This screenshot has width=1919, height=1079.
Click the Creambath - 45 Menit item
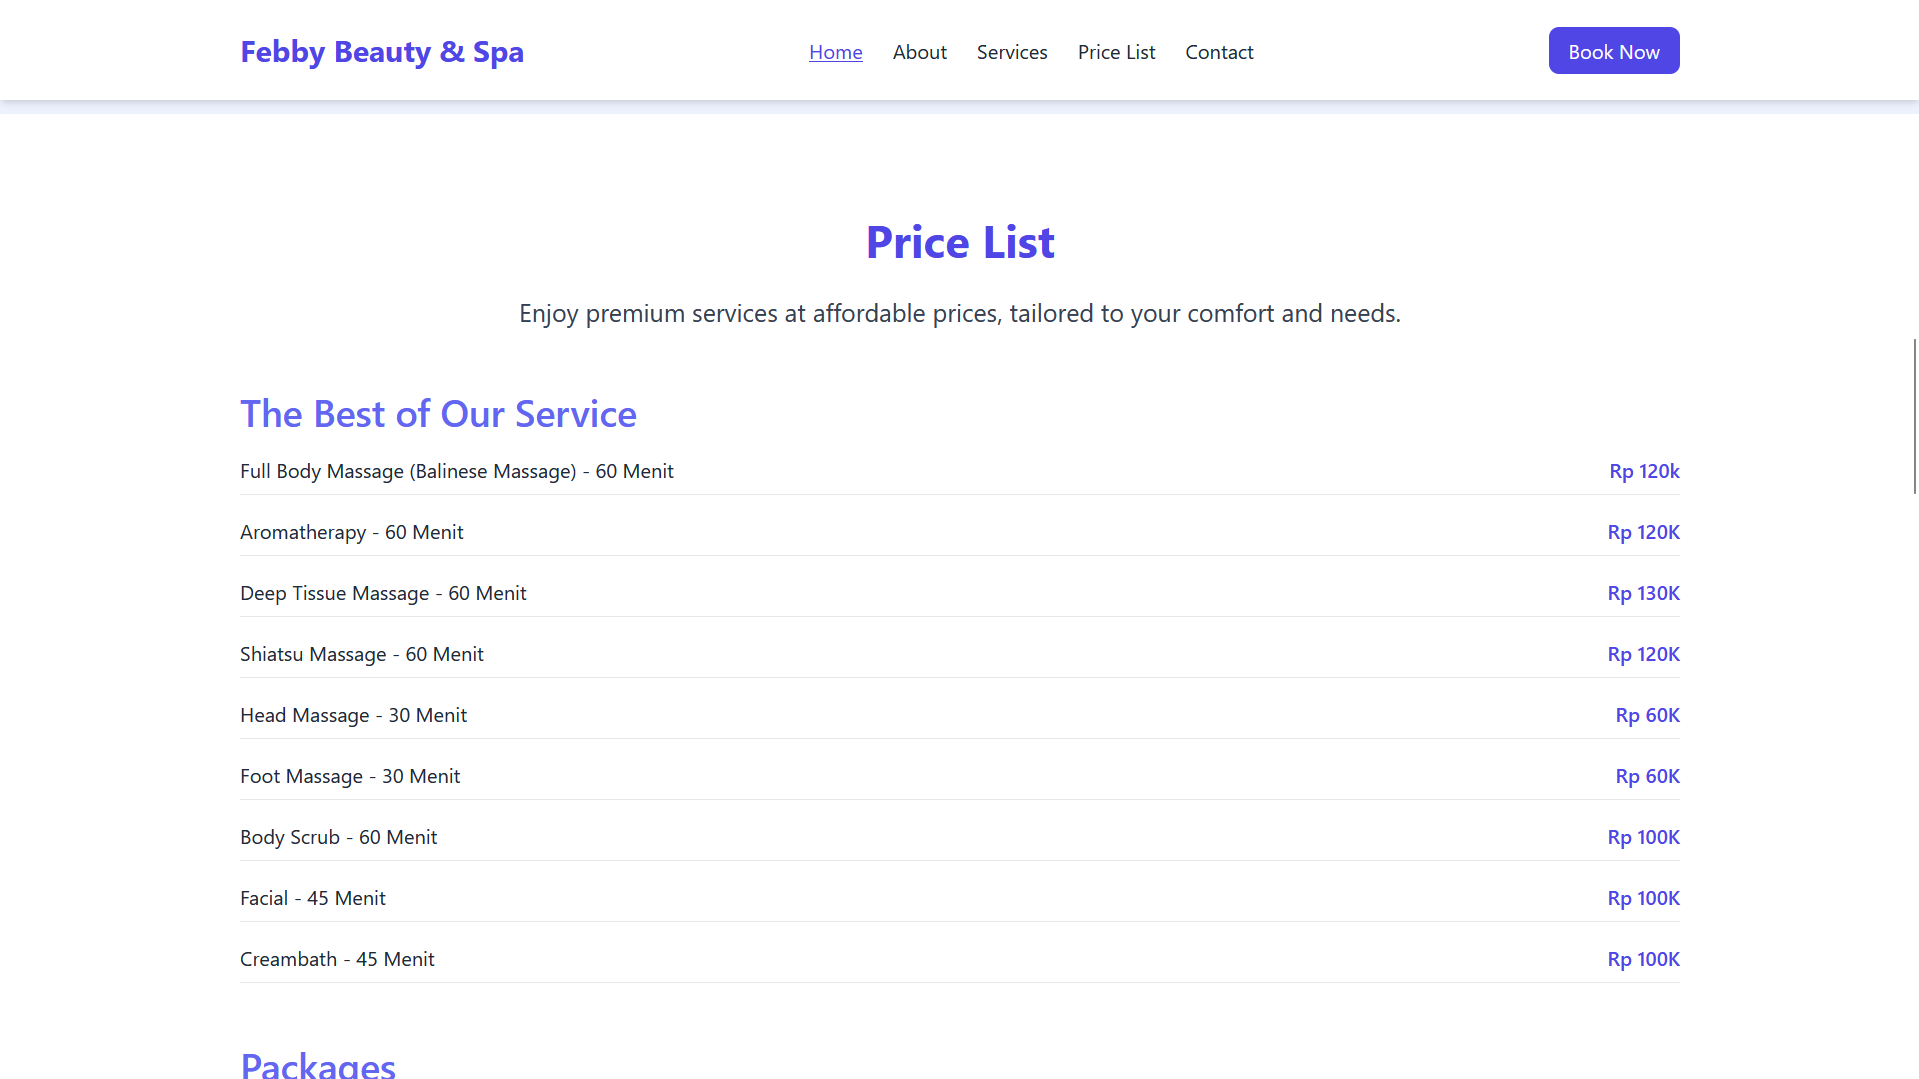tap(337, 959)
